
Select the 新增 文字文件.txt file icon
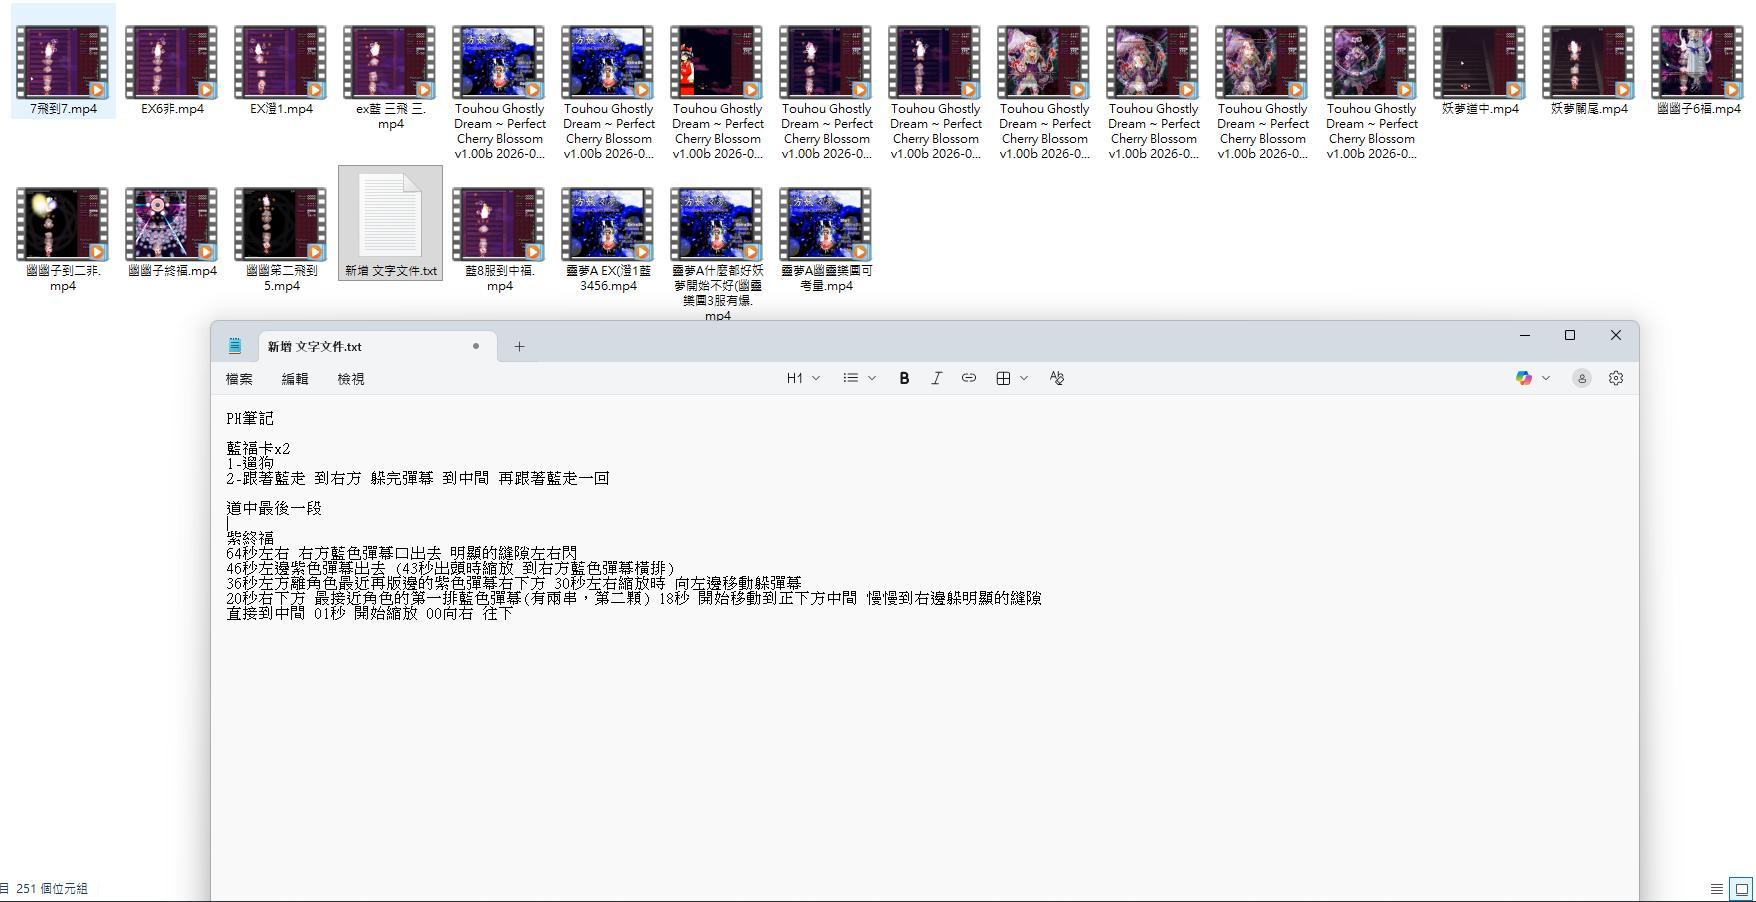(390, 223)
